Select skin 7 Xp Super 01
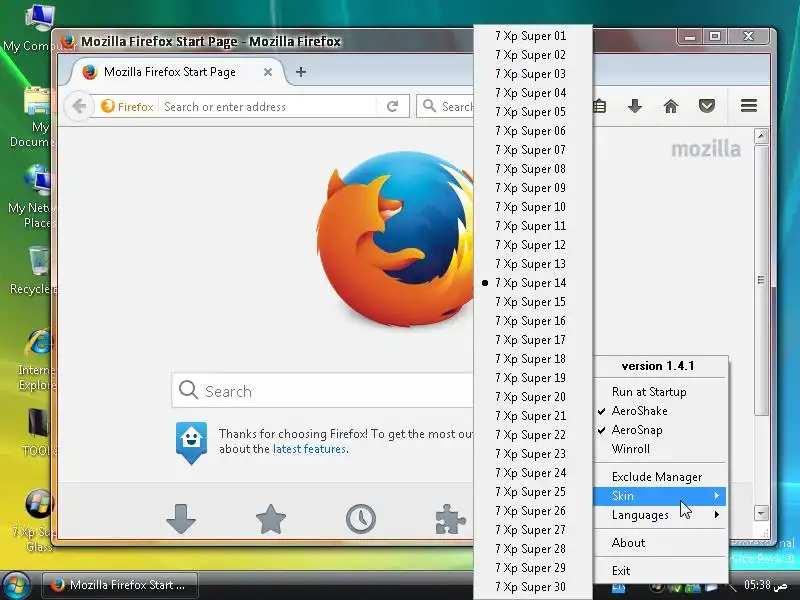This screenshot has width=800, height=600. [x=533, y=36]
